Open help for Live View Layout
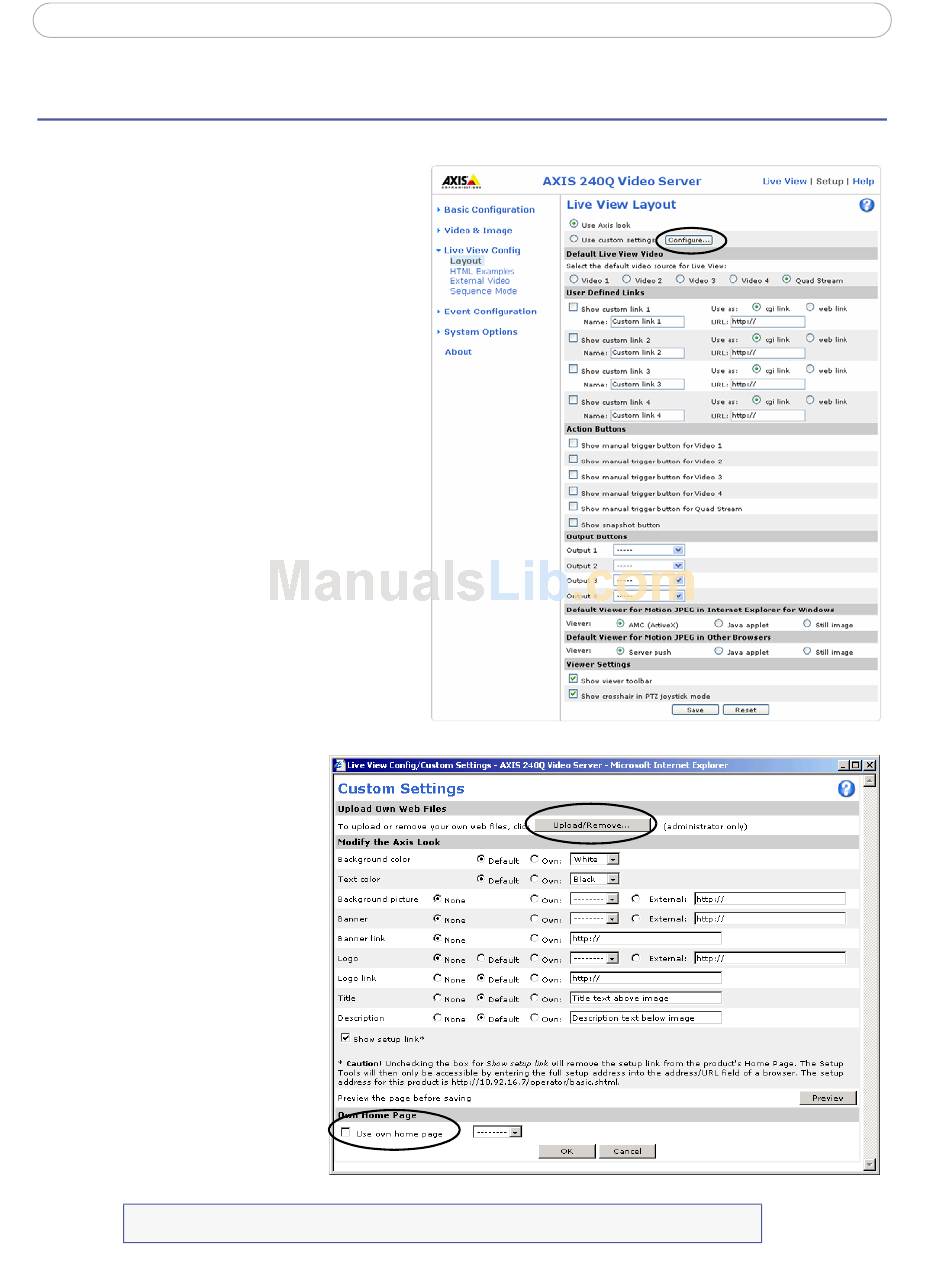950x1270 pixels. (867, 205)
